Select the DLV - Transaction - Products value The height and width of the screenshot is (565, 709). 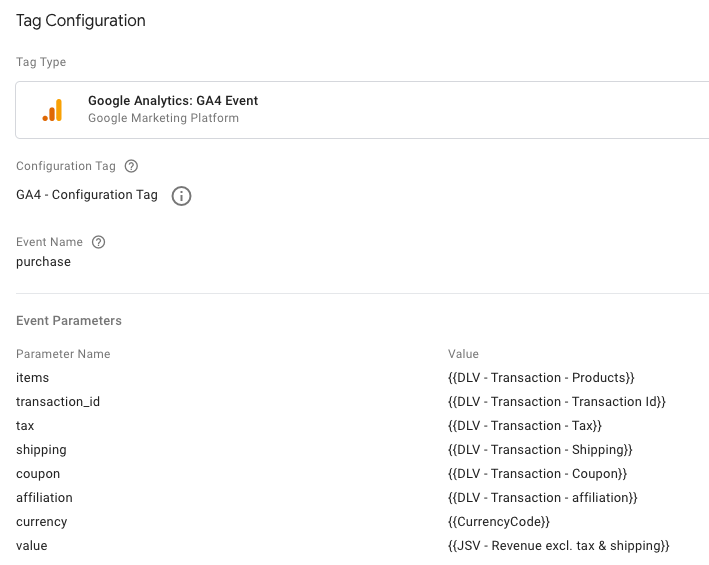point(541,378)
